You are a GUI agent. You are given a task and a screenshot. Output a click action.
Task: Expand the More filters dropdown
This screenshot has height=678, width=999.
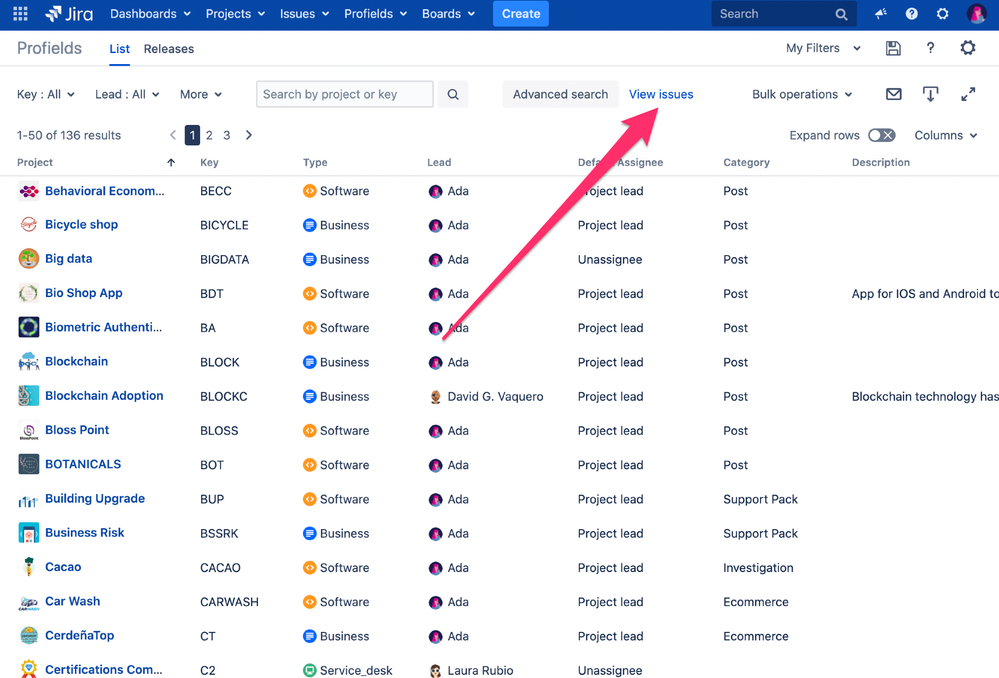(201, 94)
